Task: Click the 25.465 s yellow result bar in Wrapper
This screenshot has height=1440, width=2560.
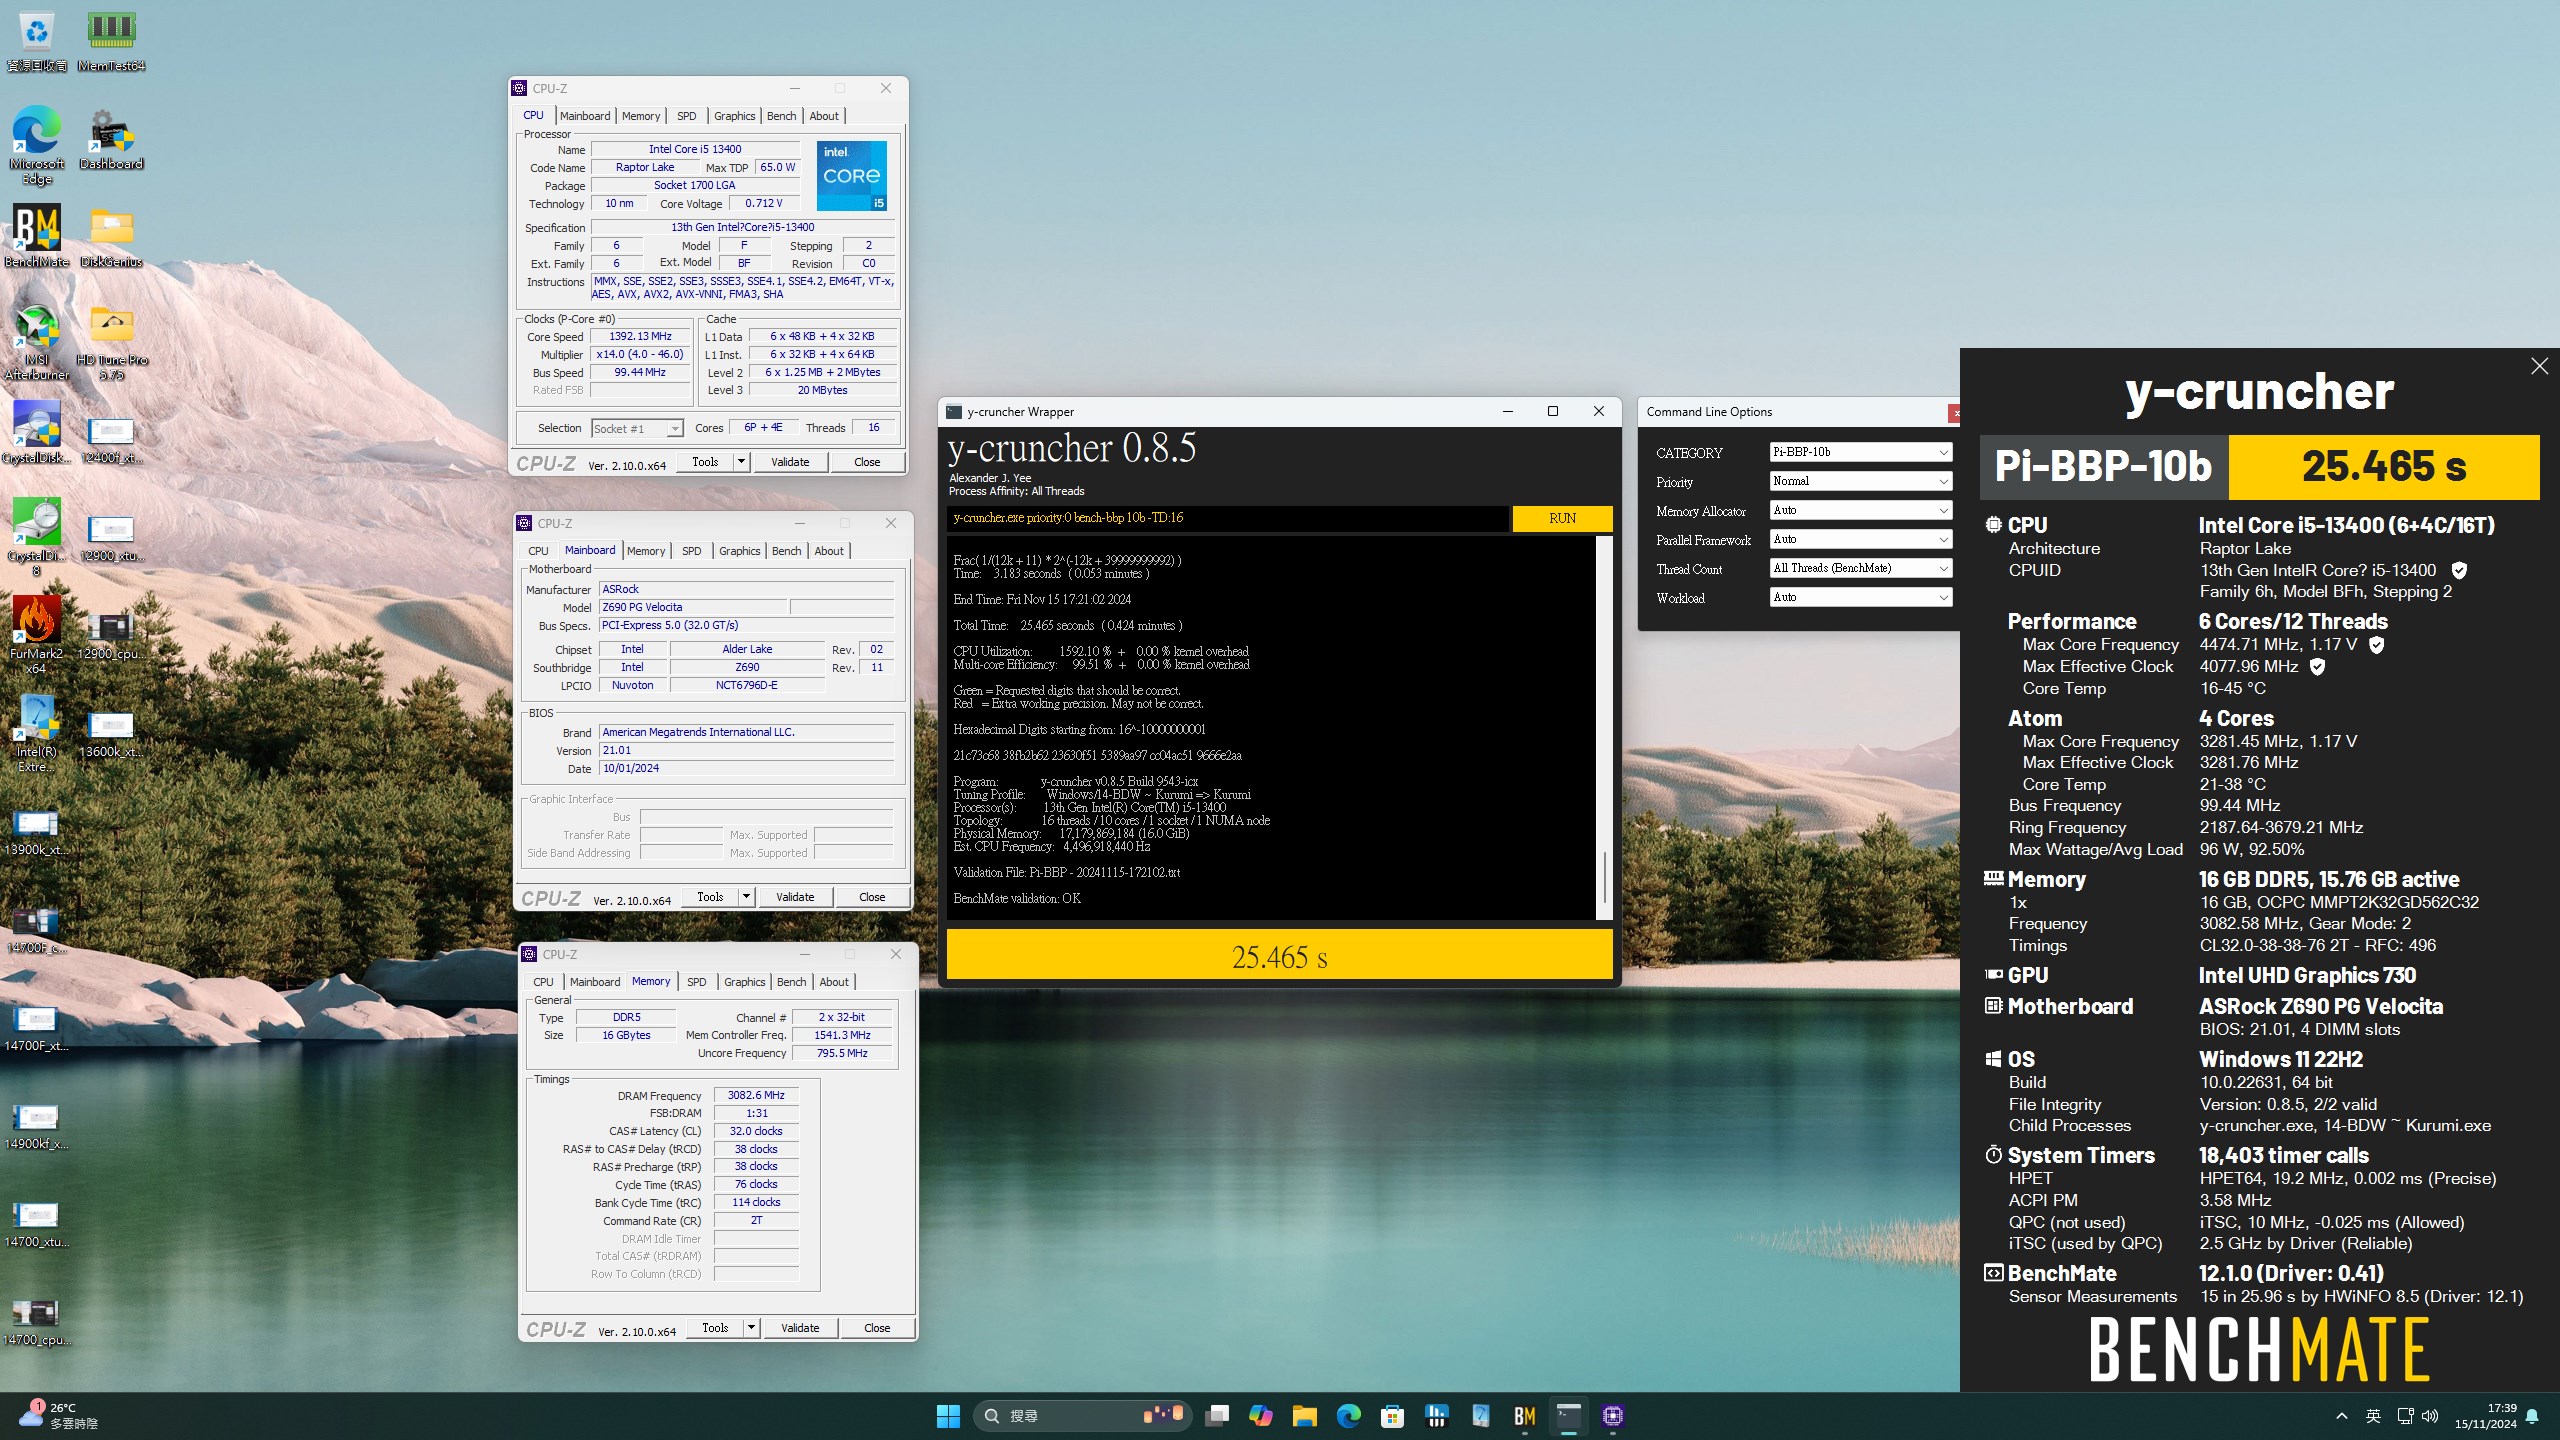Action: 1280,955
